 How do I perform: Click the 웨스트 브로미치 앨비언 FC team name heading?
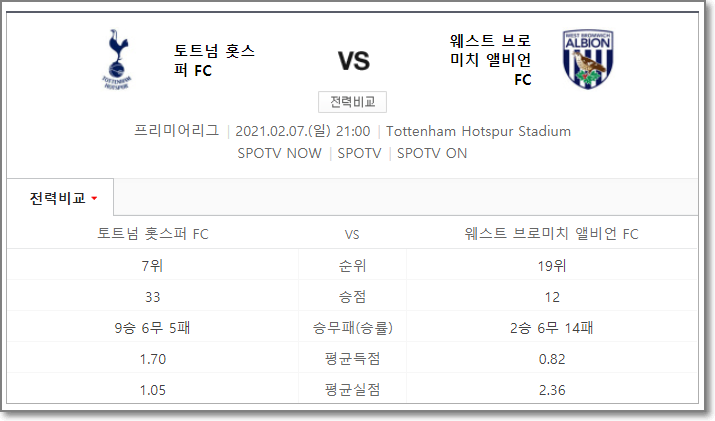click(491, 60)
